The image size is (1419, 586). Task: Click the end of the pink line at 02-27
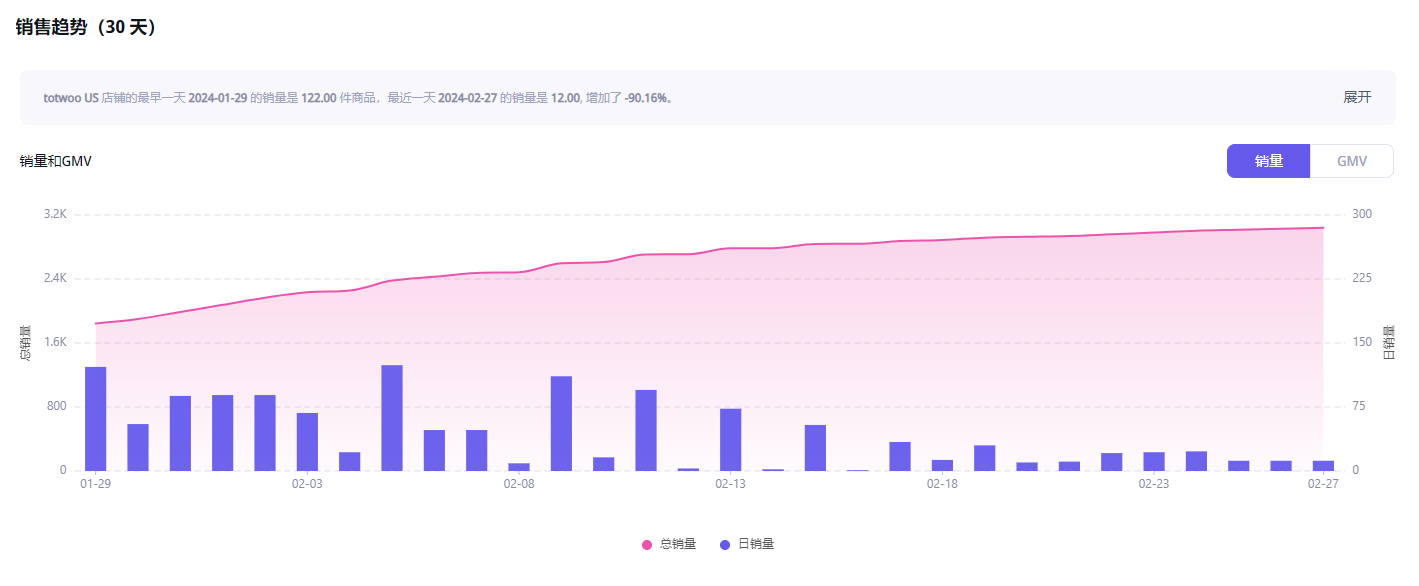click(1323, 228)
